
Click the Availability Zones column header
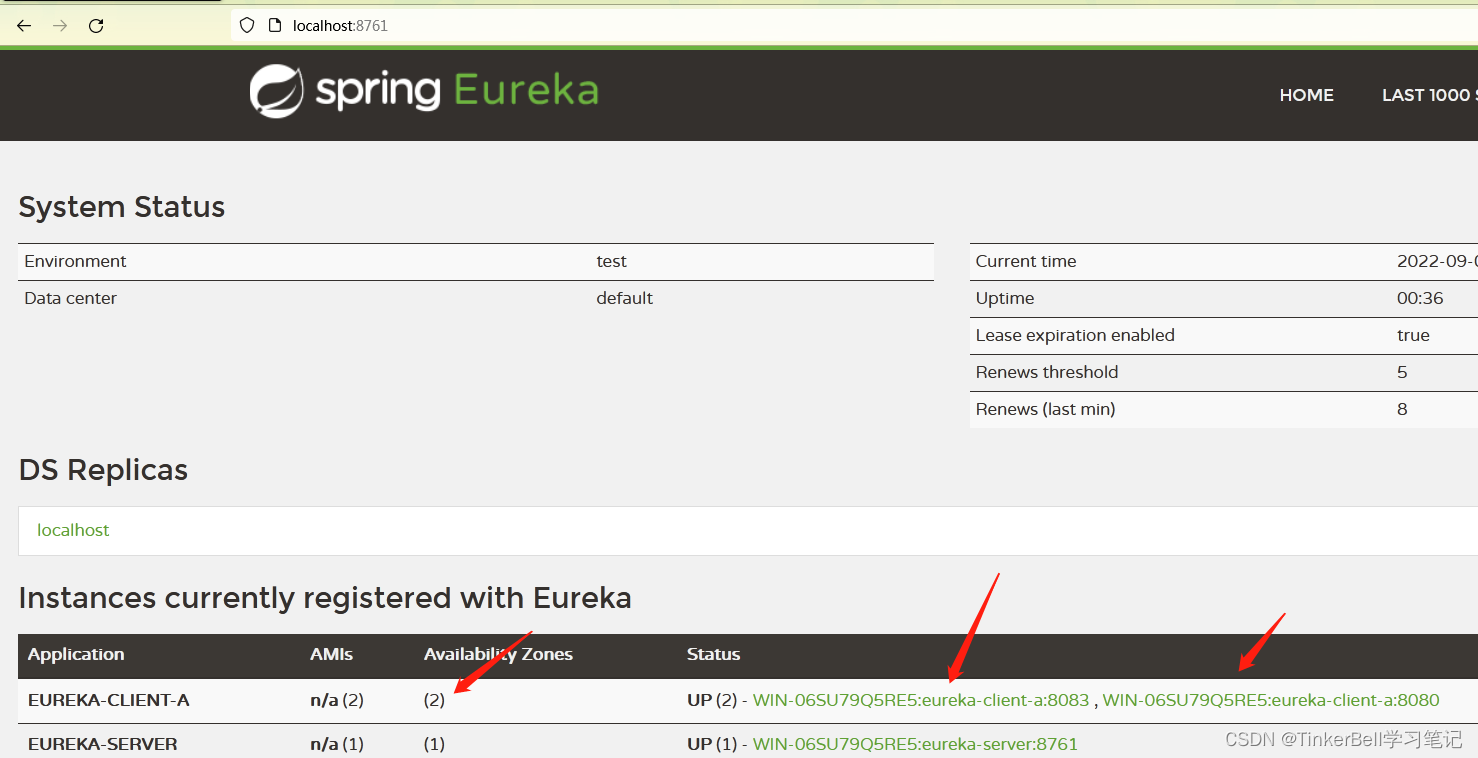(x=498, y=654)
